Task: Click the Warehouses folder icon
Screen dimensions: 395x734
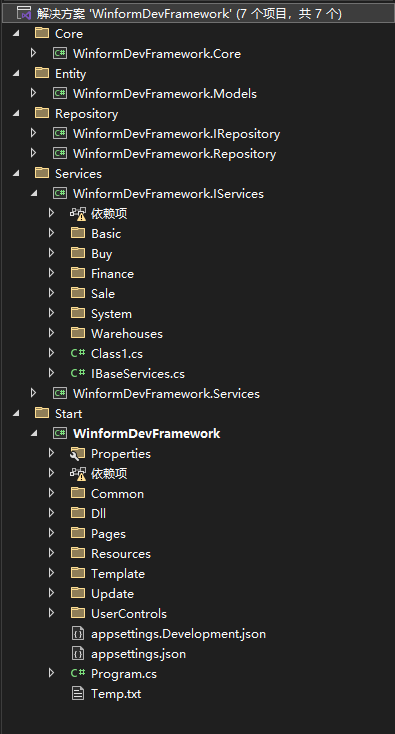Action: click(x=78, y=333)
